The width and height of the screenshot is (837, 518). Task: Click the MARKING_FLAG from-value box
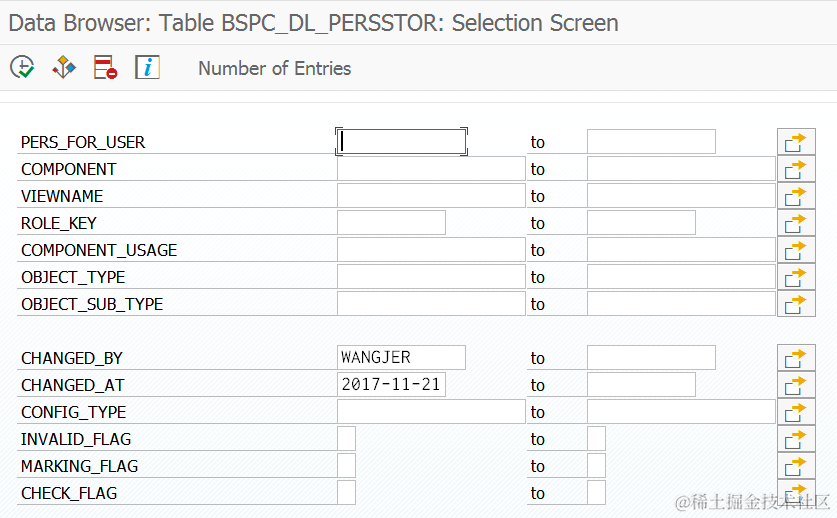pyautogui.click(x=346, y=466)
